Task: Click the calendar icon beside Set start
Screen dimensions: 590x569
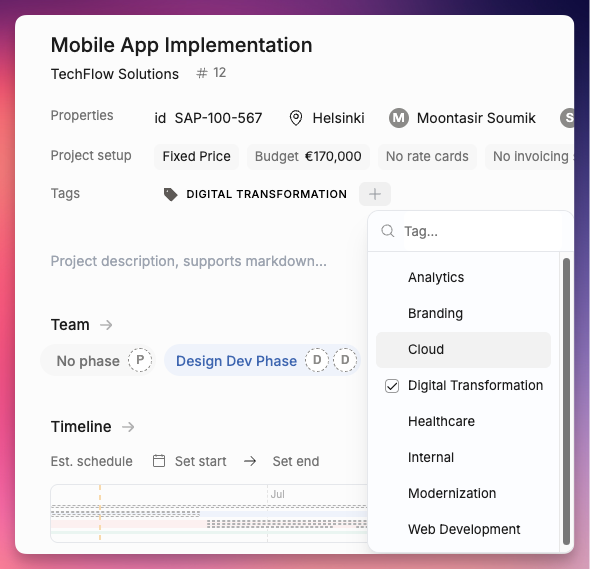Action: pyautogui.click(x=159, y=461)
